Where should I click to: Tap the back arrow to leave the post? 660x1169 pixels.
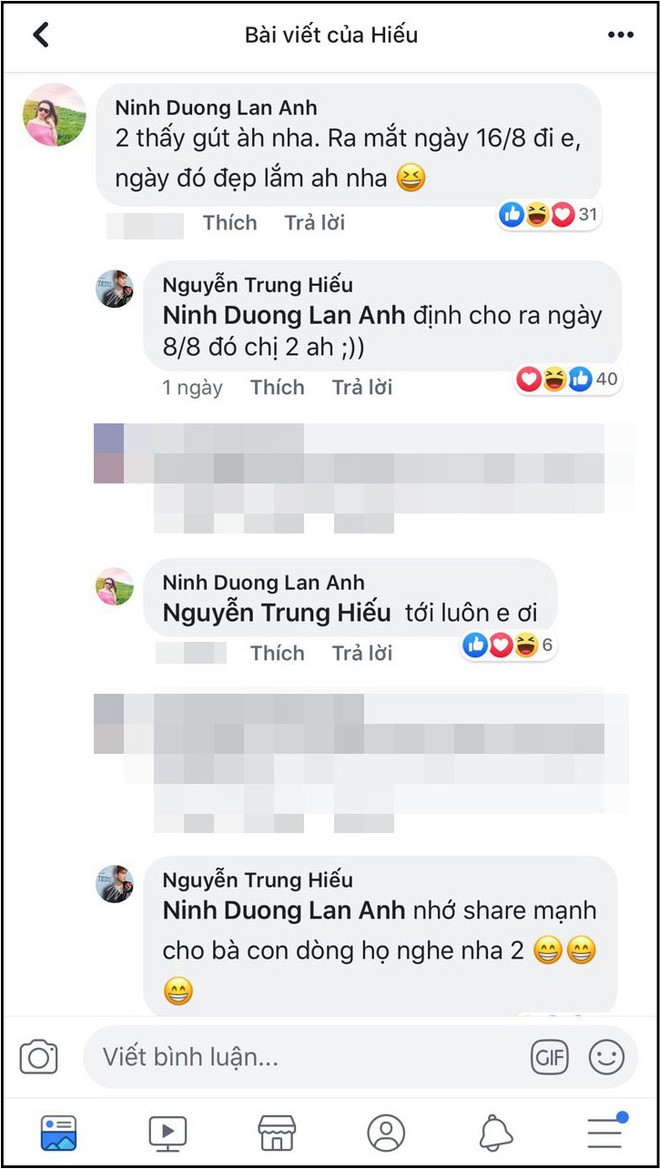pyautogui.click(x=41, y=33)
